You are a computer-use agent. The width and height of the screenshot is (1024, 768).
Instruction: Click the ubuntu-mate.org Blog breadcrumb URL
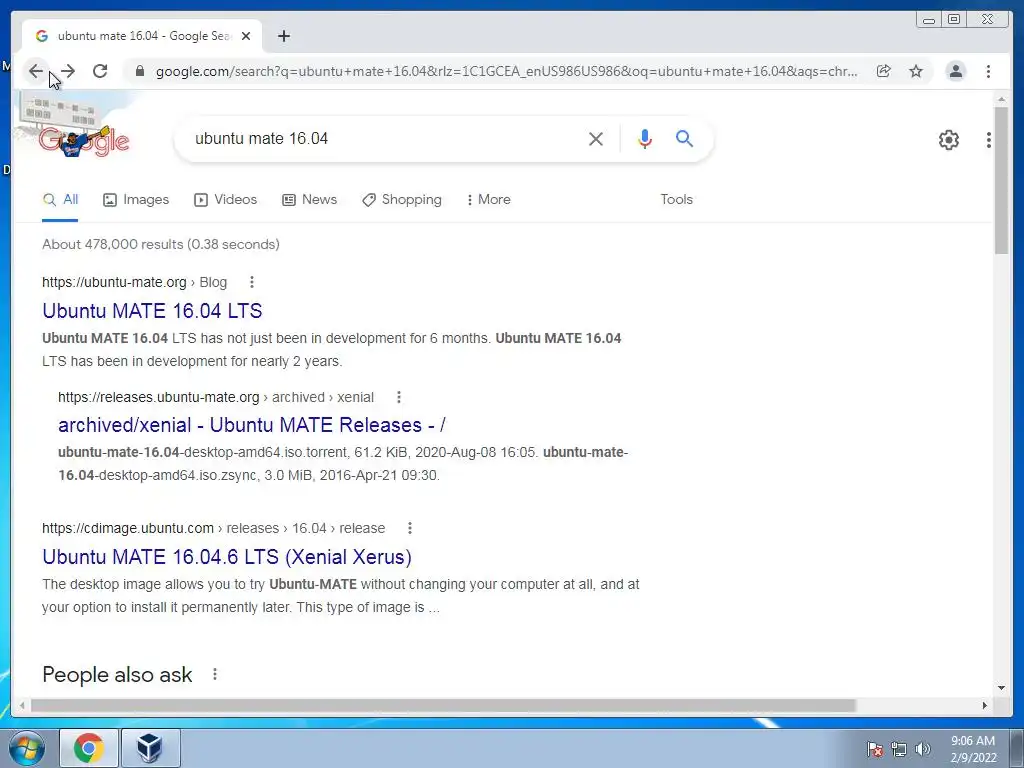[x=135, y=282]
